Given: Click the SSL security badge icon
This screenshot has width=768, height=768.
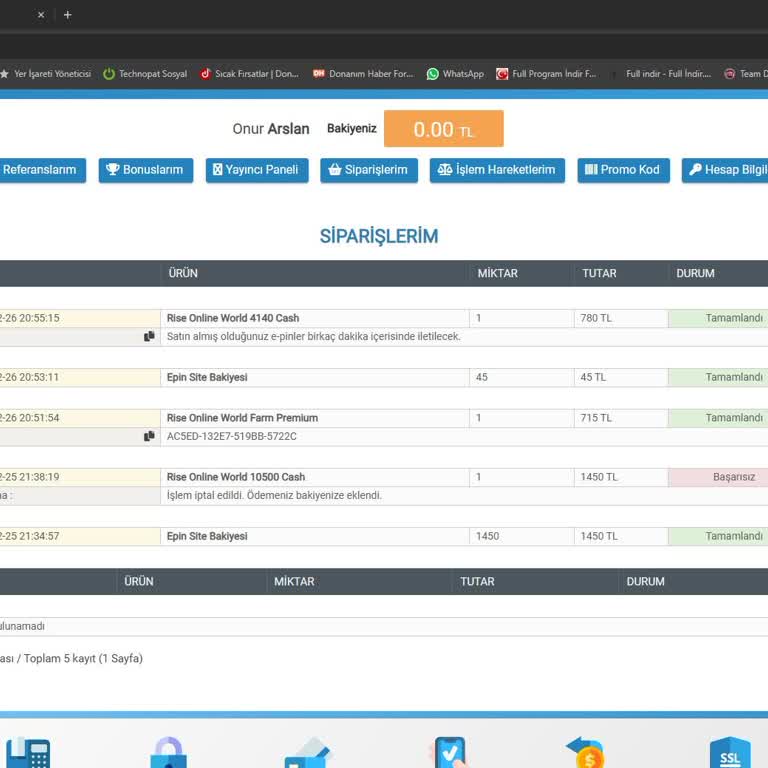Looking at the screenshot, I should [730, 752].
